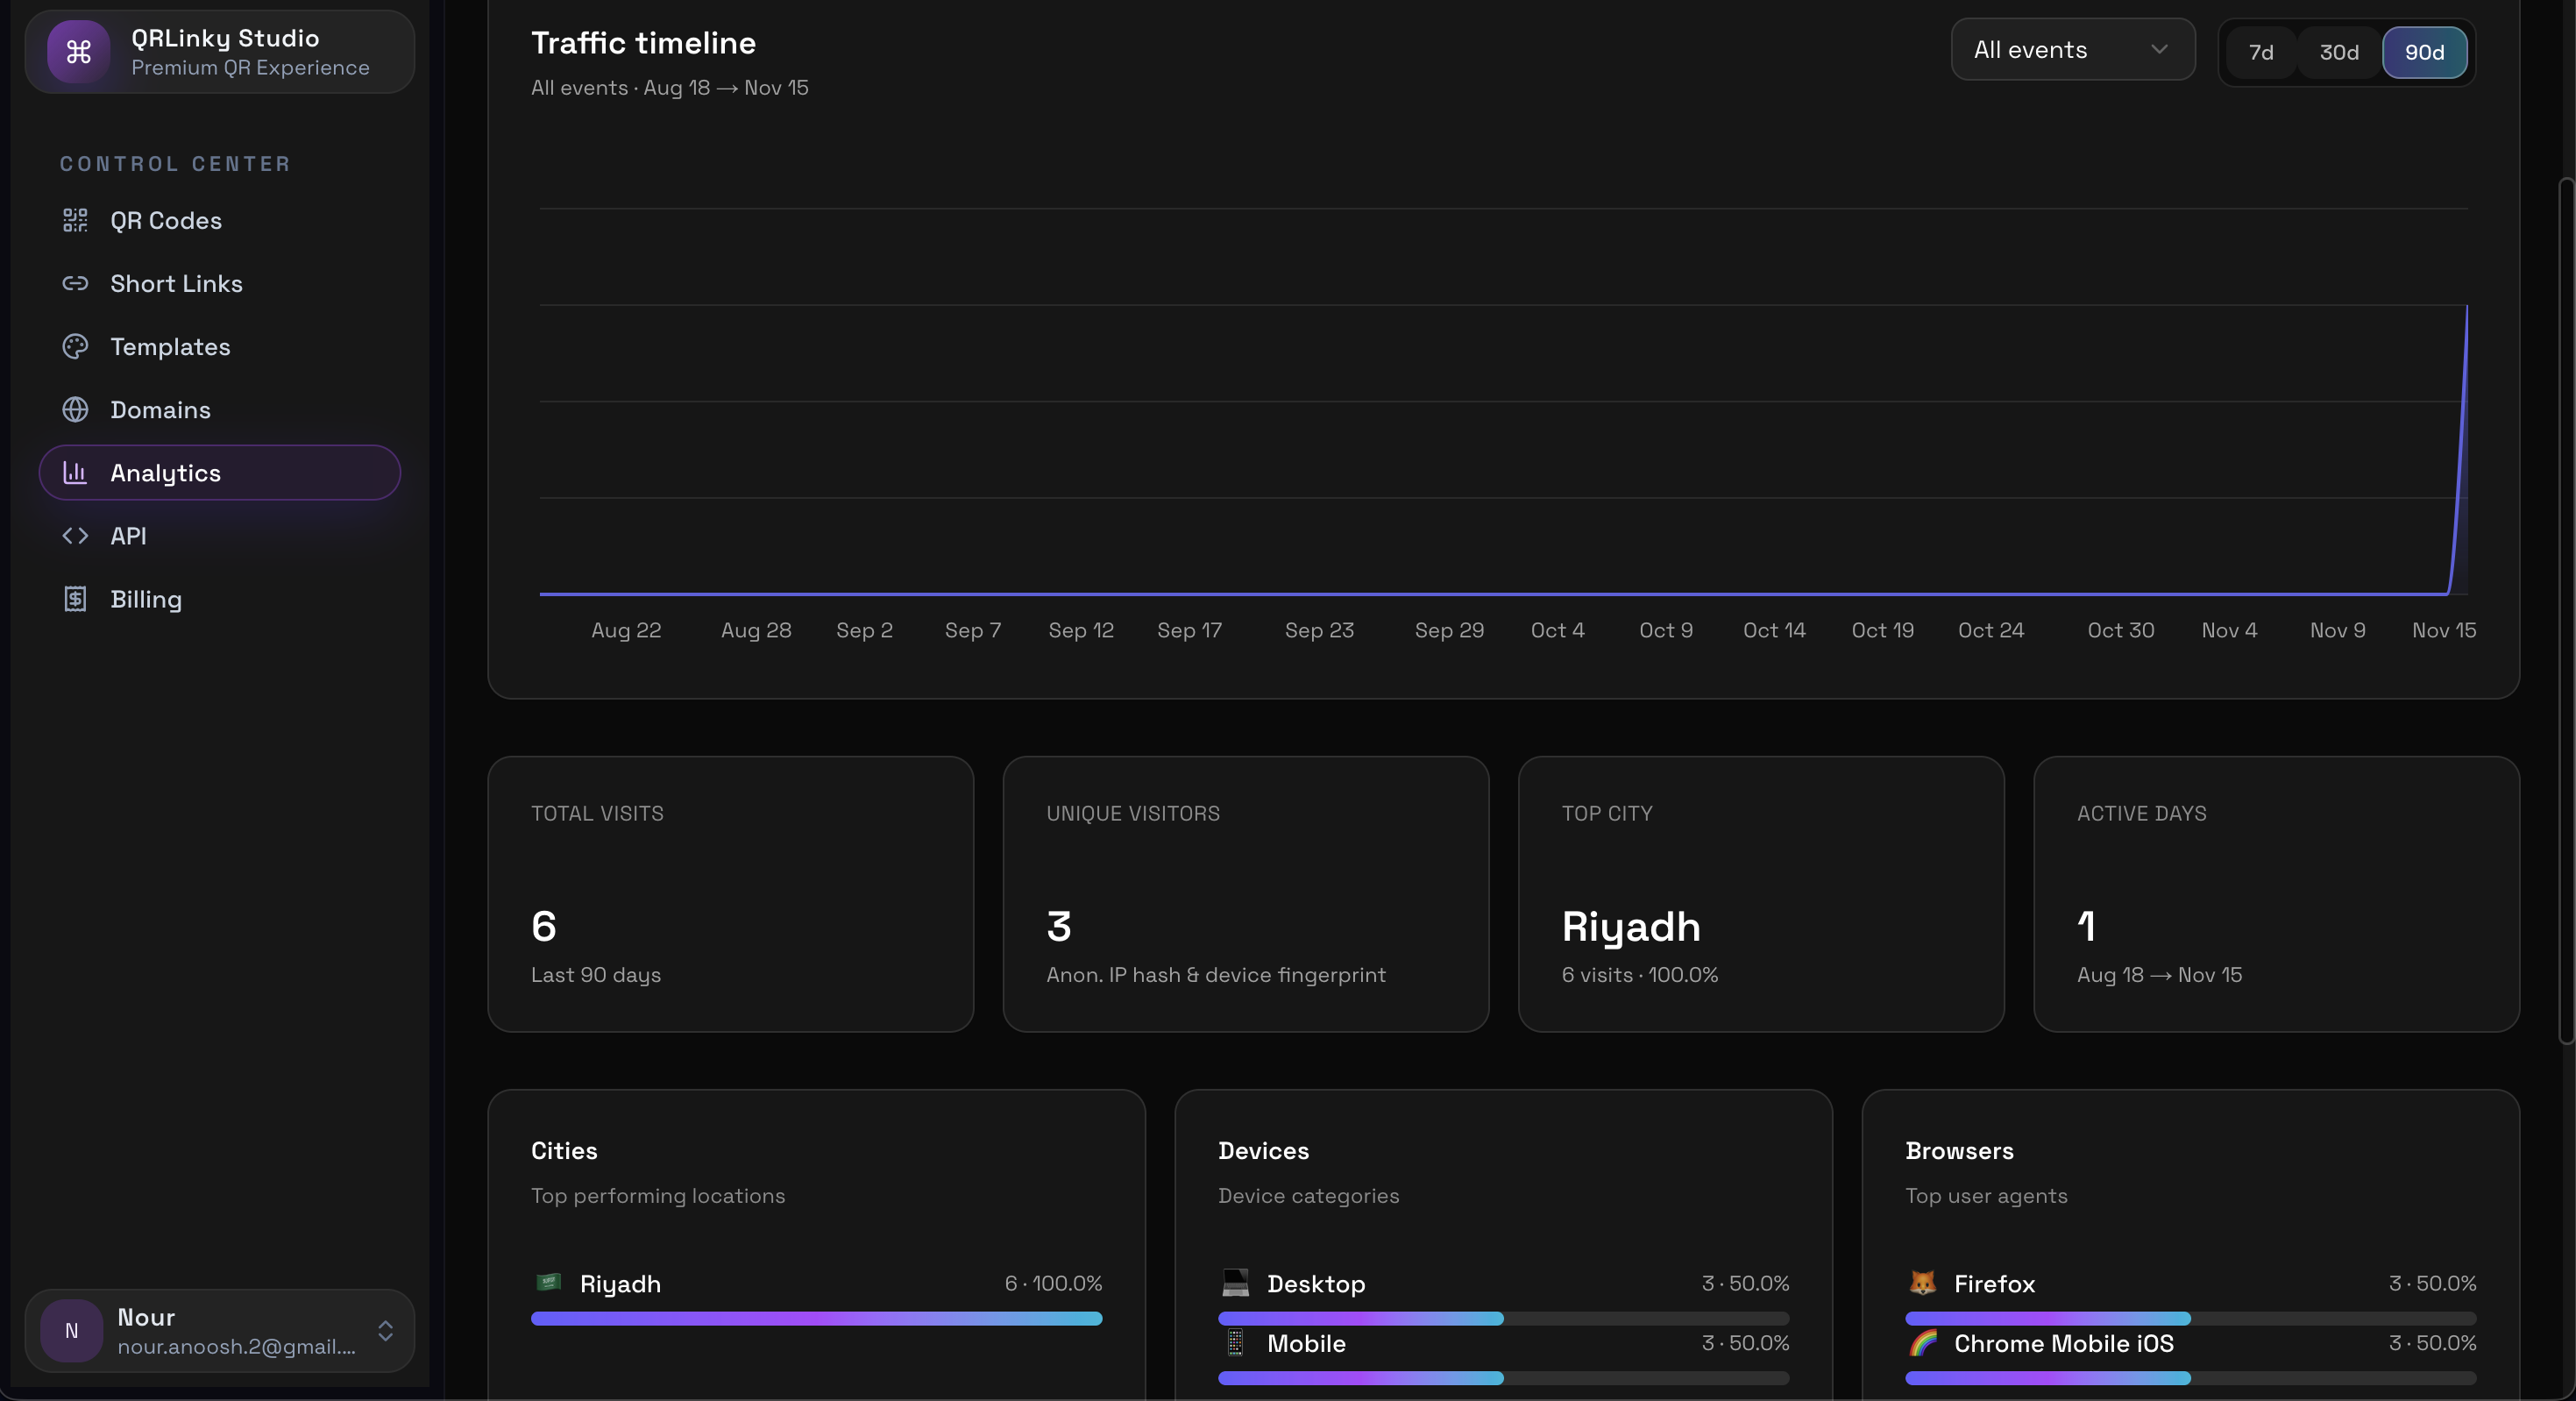Open the API code brackets icon
This screenshot has width=2576, height=1401.
(x=76, y=536)
